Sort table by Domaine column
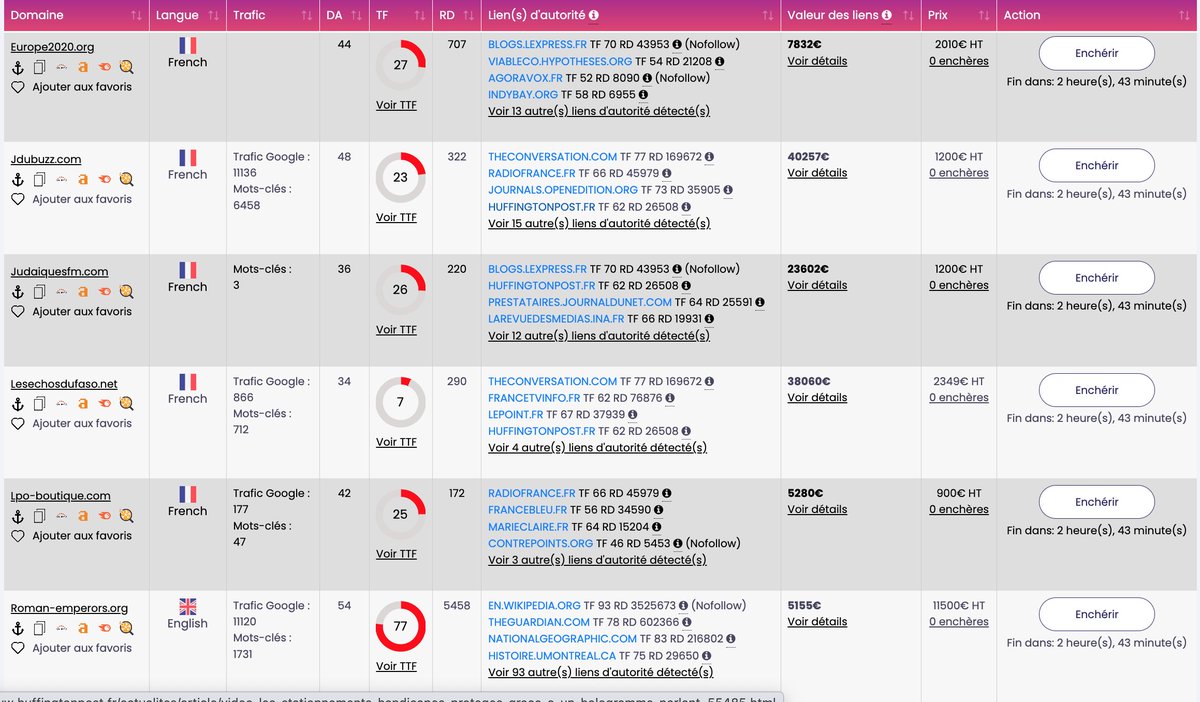 click(x=136, y=15)
